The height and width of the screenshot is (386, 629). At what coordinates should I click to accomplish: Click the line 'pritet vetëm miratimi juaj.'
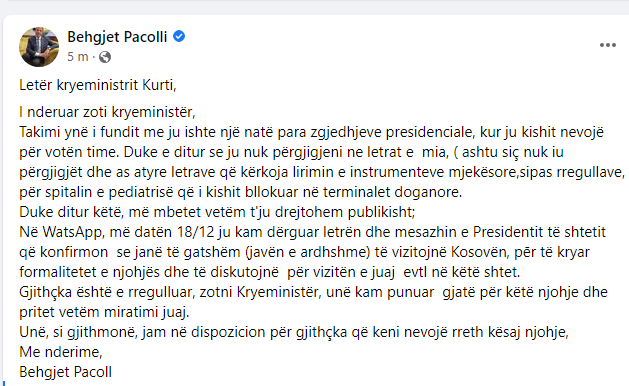point(104,312)
